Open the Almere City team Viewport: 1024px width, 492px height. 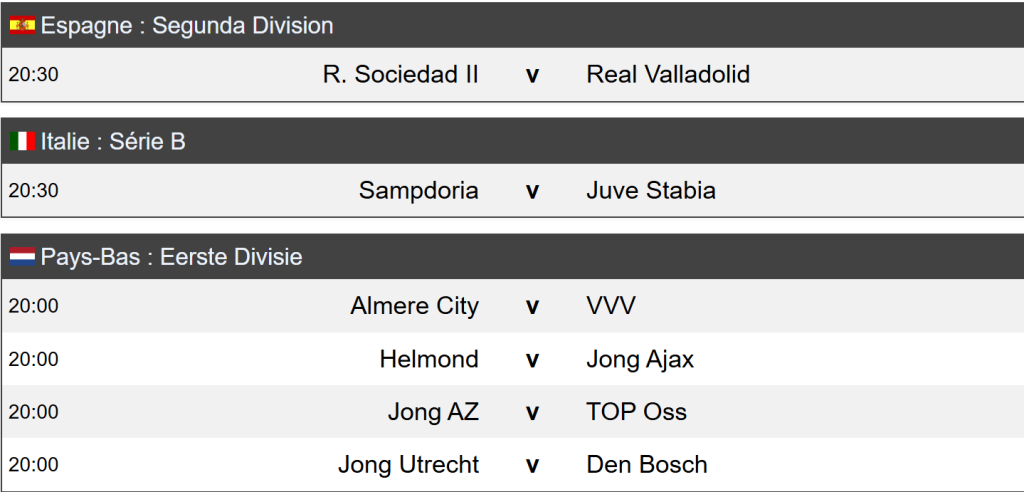(x=414, y=306)
